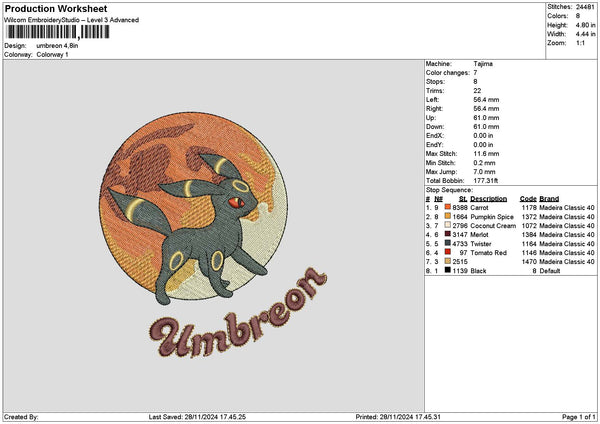The width and height of the screenshot is (600, 424).
Task: Click the 'Coconut Cream' thread description
Action: [x=493, y=225]
